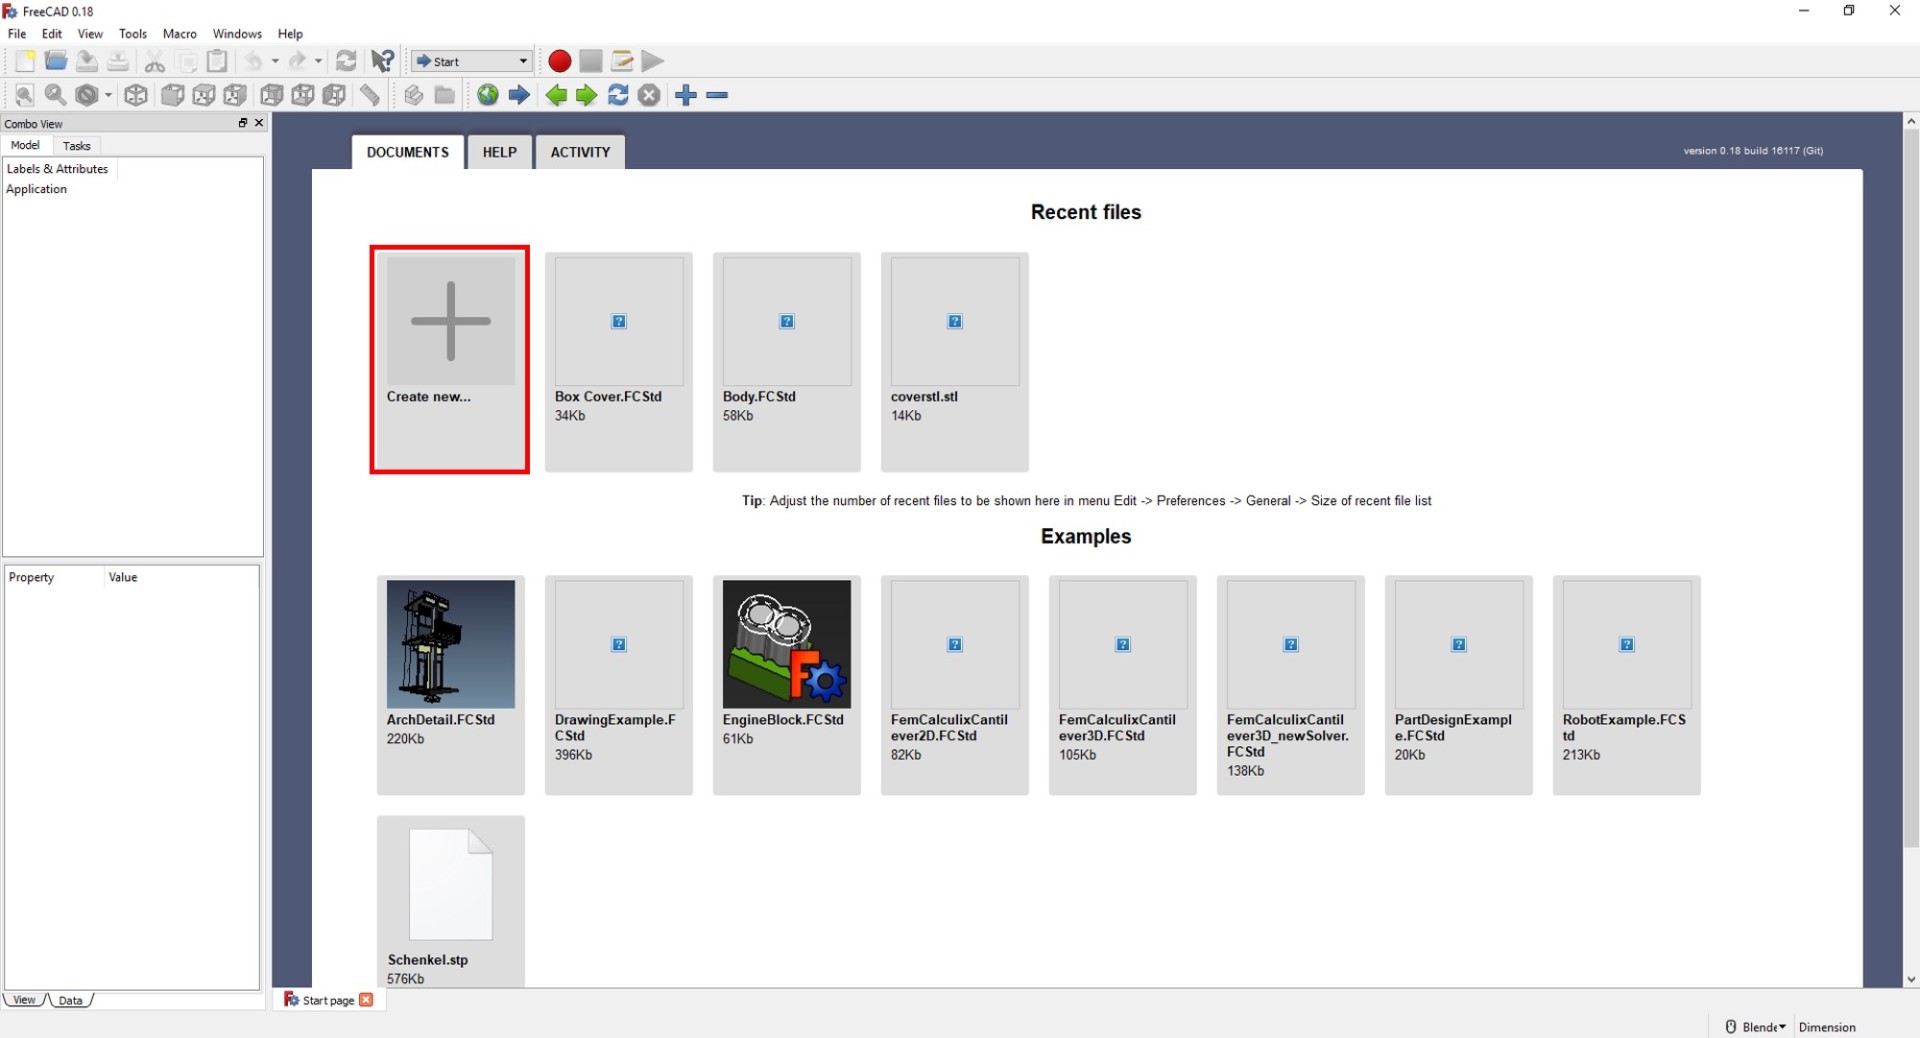Create a new group folder icon
The image size is (1920, 1038).
[x=445, y=95]
